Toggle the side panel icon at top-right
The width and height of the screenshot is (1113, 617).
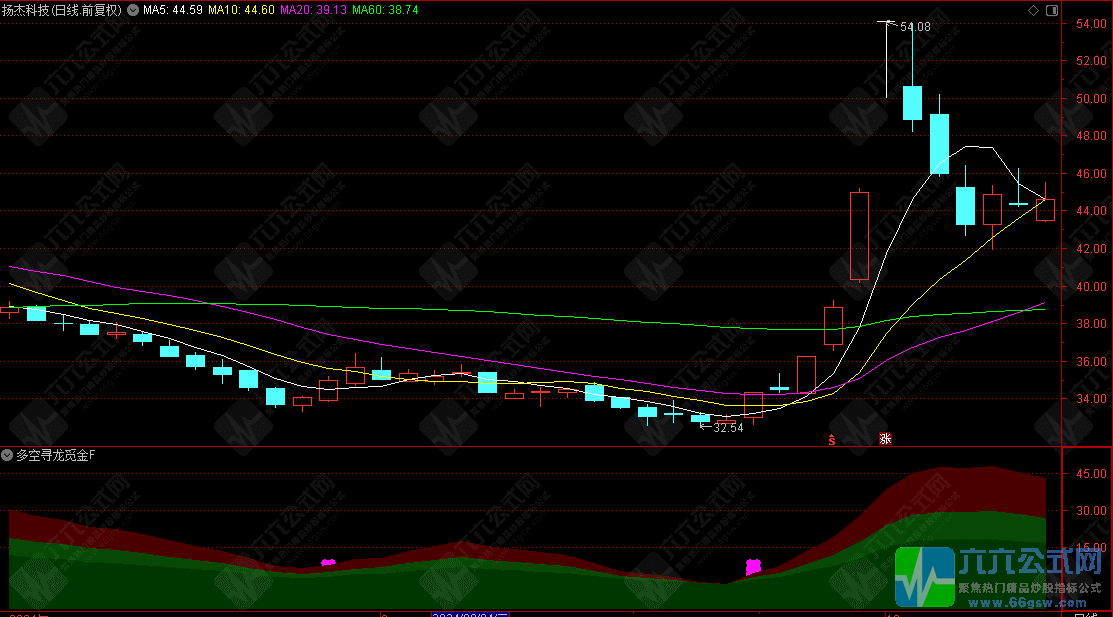pyautogui.click(x=1051, y=10)
